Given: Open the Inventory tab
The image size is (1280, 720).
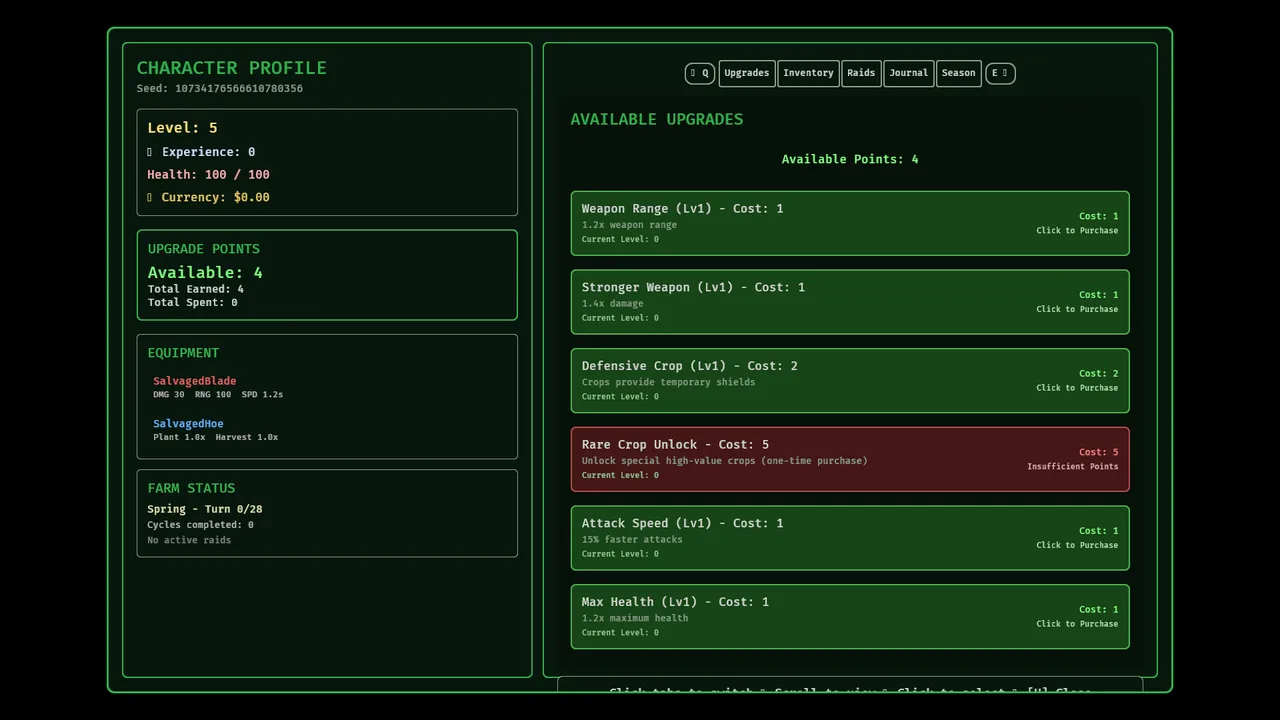Looking at the screenshot, I should 808,73.
